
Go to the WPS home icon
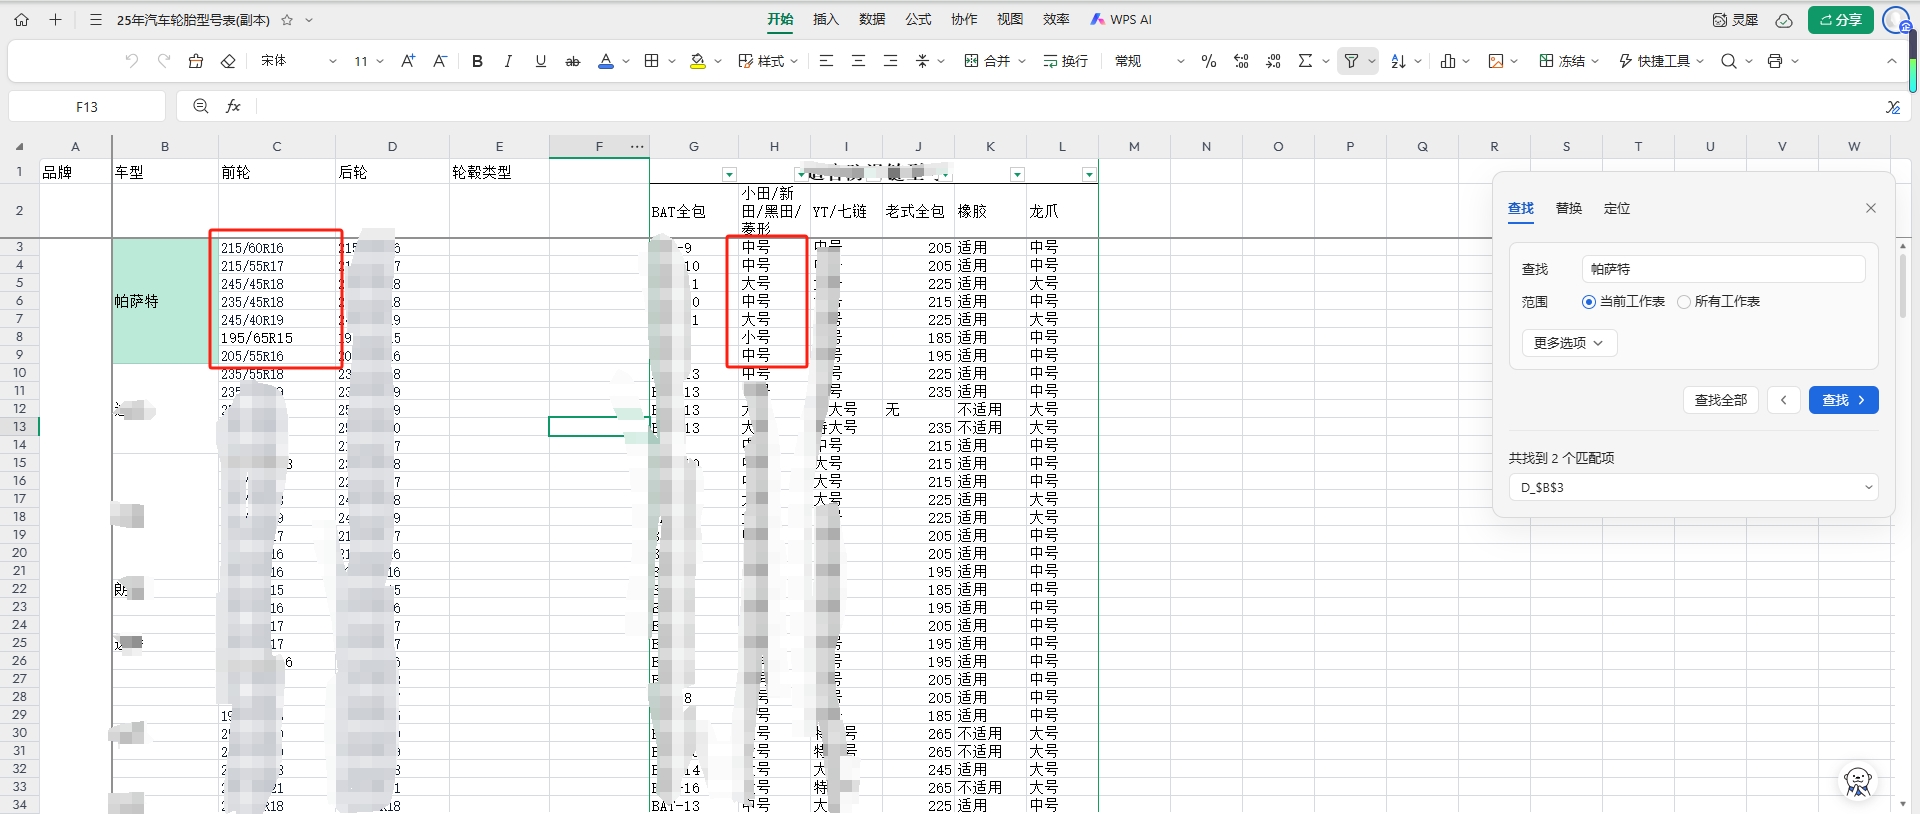(x=22, y=20)
